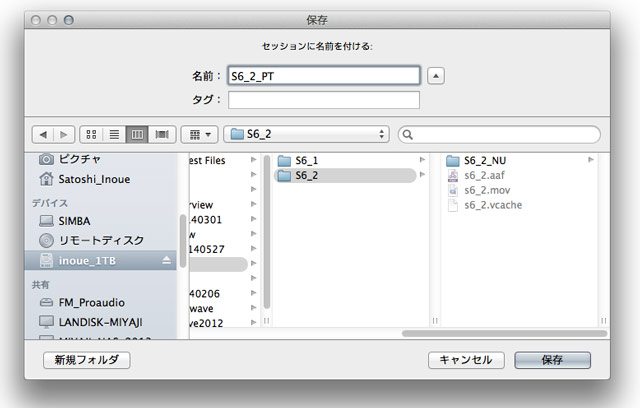The height and width of the screenshot is (408, 640).
Task: Select the folder ending in 'wave'
Action: pos(224,308)
